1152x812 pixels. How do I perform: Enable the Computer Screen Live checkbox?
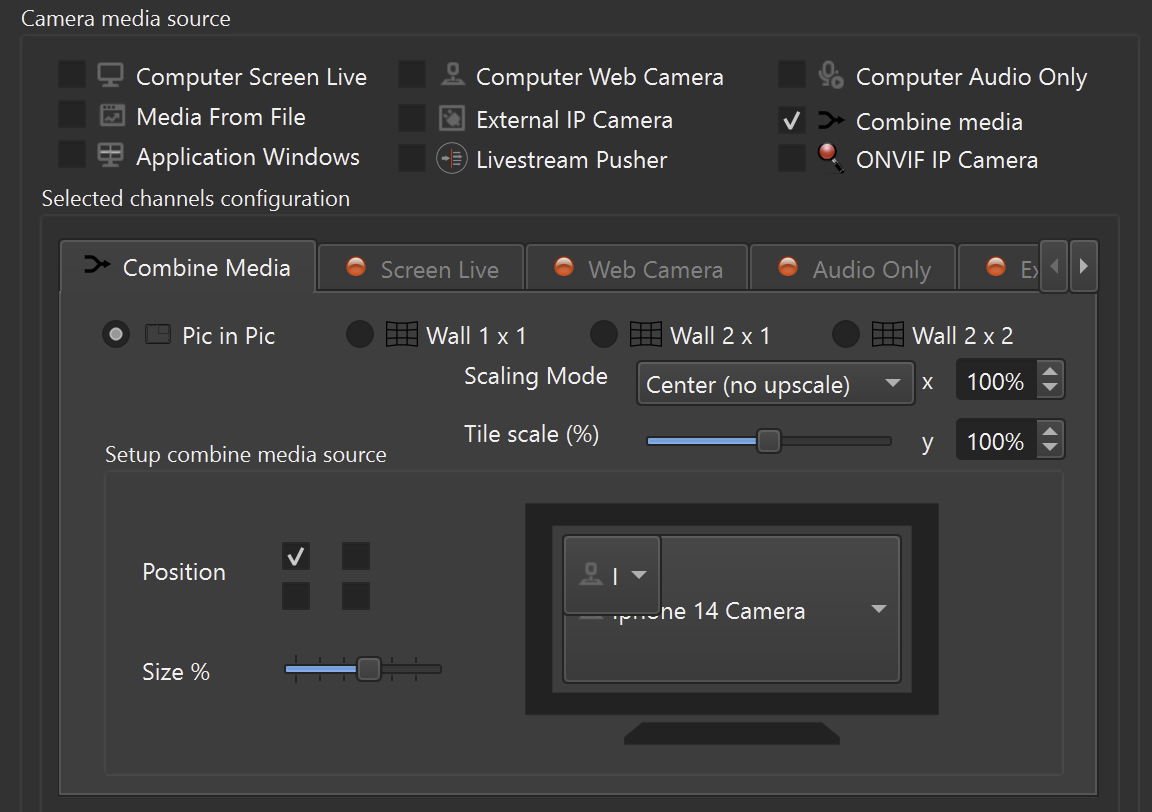[72, 75]
